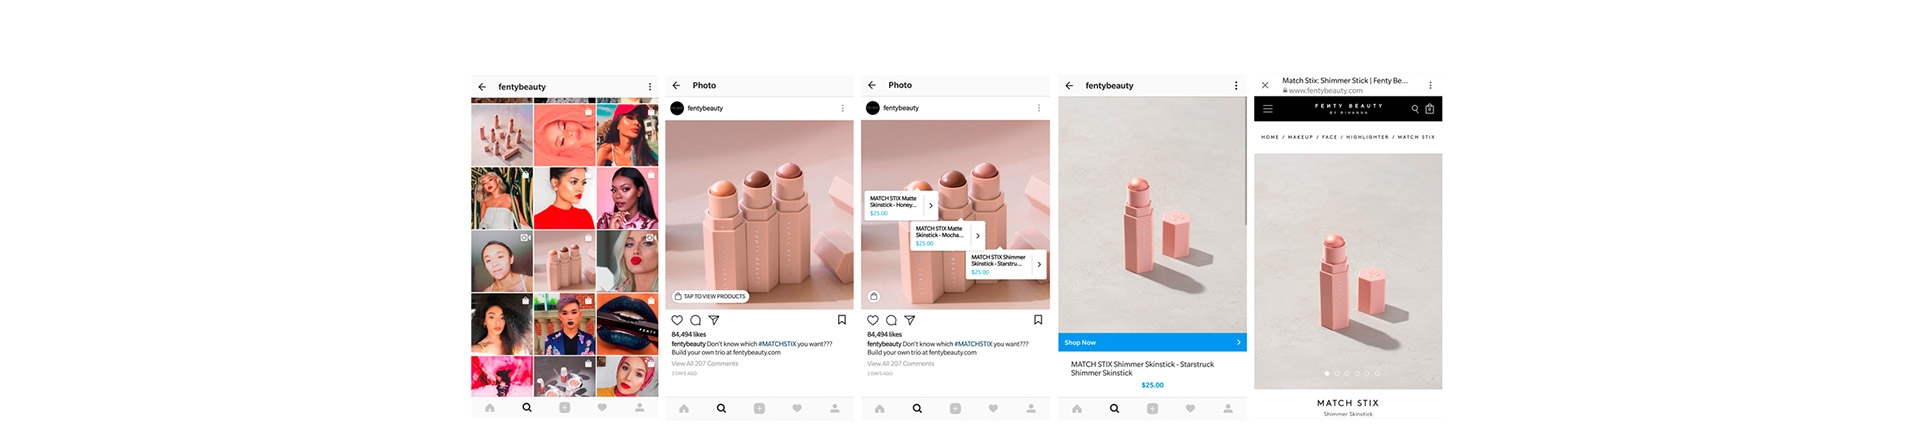
Task: Open grid thumbnail of three Match Stix sticks
Action: click(564, 261)
